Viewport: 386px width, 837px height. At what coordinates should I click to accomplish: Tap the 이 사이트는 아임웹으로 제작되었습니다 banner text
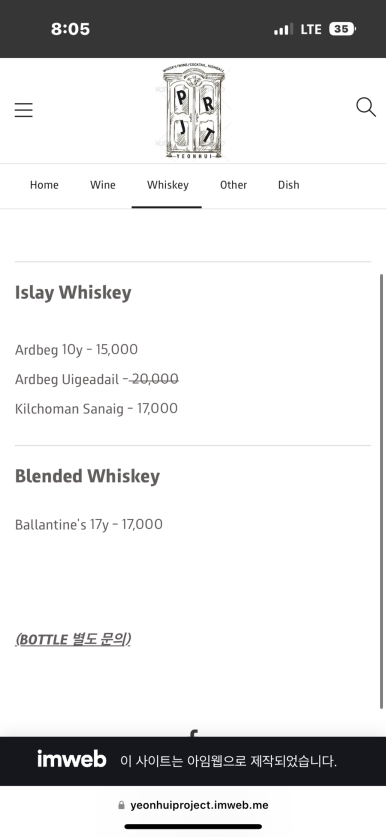[228, 761]
